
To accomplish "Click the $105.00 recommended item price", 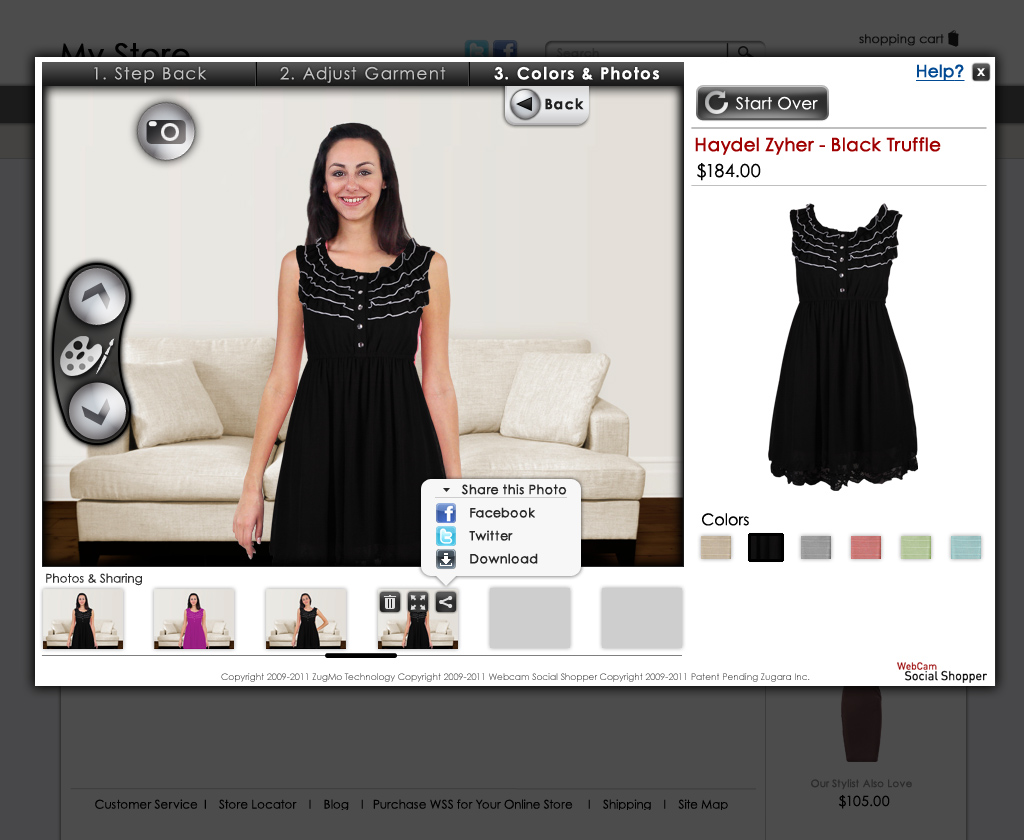I will coord(864,801).
